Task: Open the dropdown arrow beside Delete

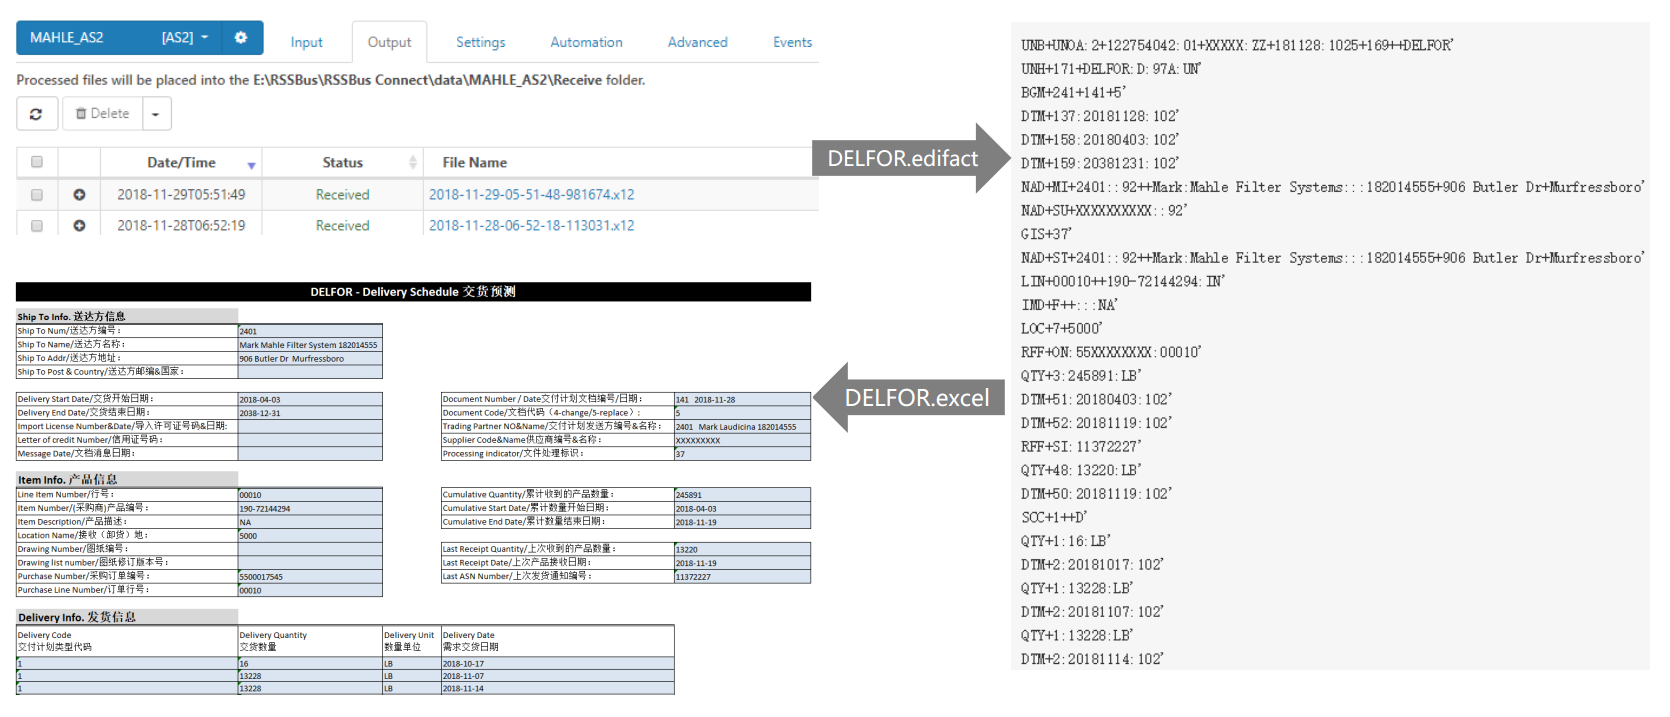Action: click(x=156, y=114)
